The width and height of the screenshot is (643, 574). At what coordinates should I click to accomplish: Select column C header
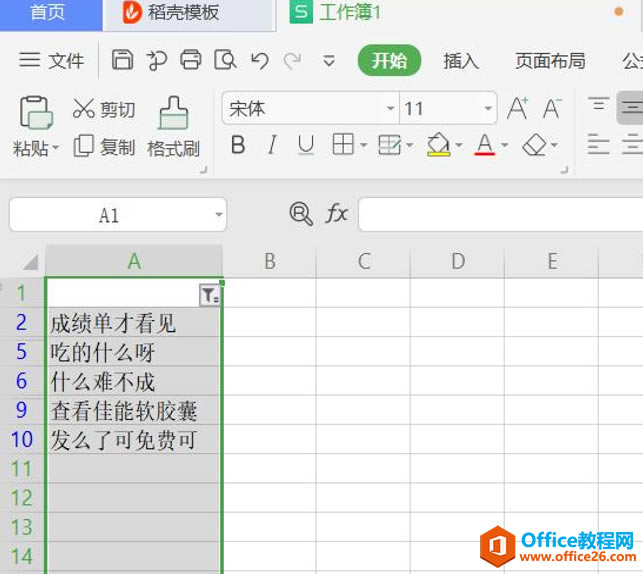(x=363, y=261)
